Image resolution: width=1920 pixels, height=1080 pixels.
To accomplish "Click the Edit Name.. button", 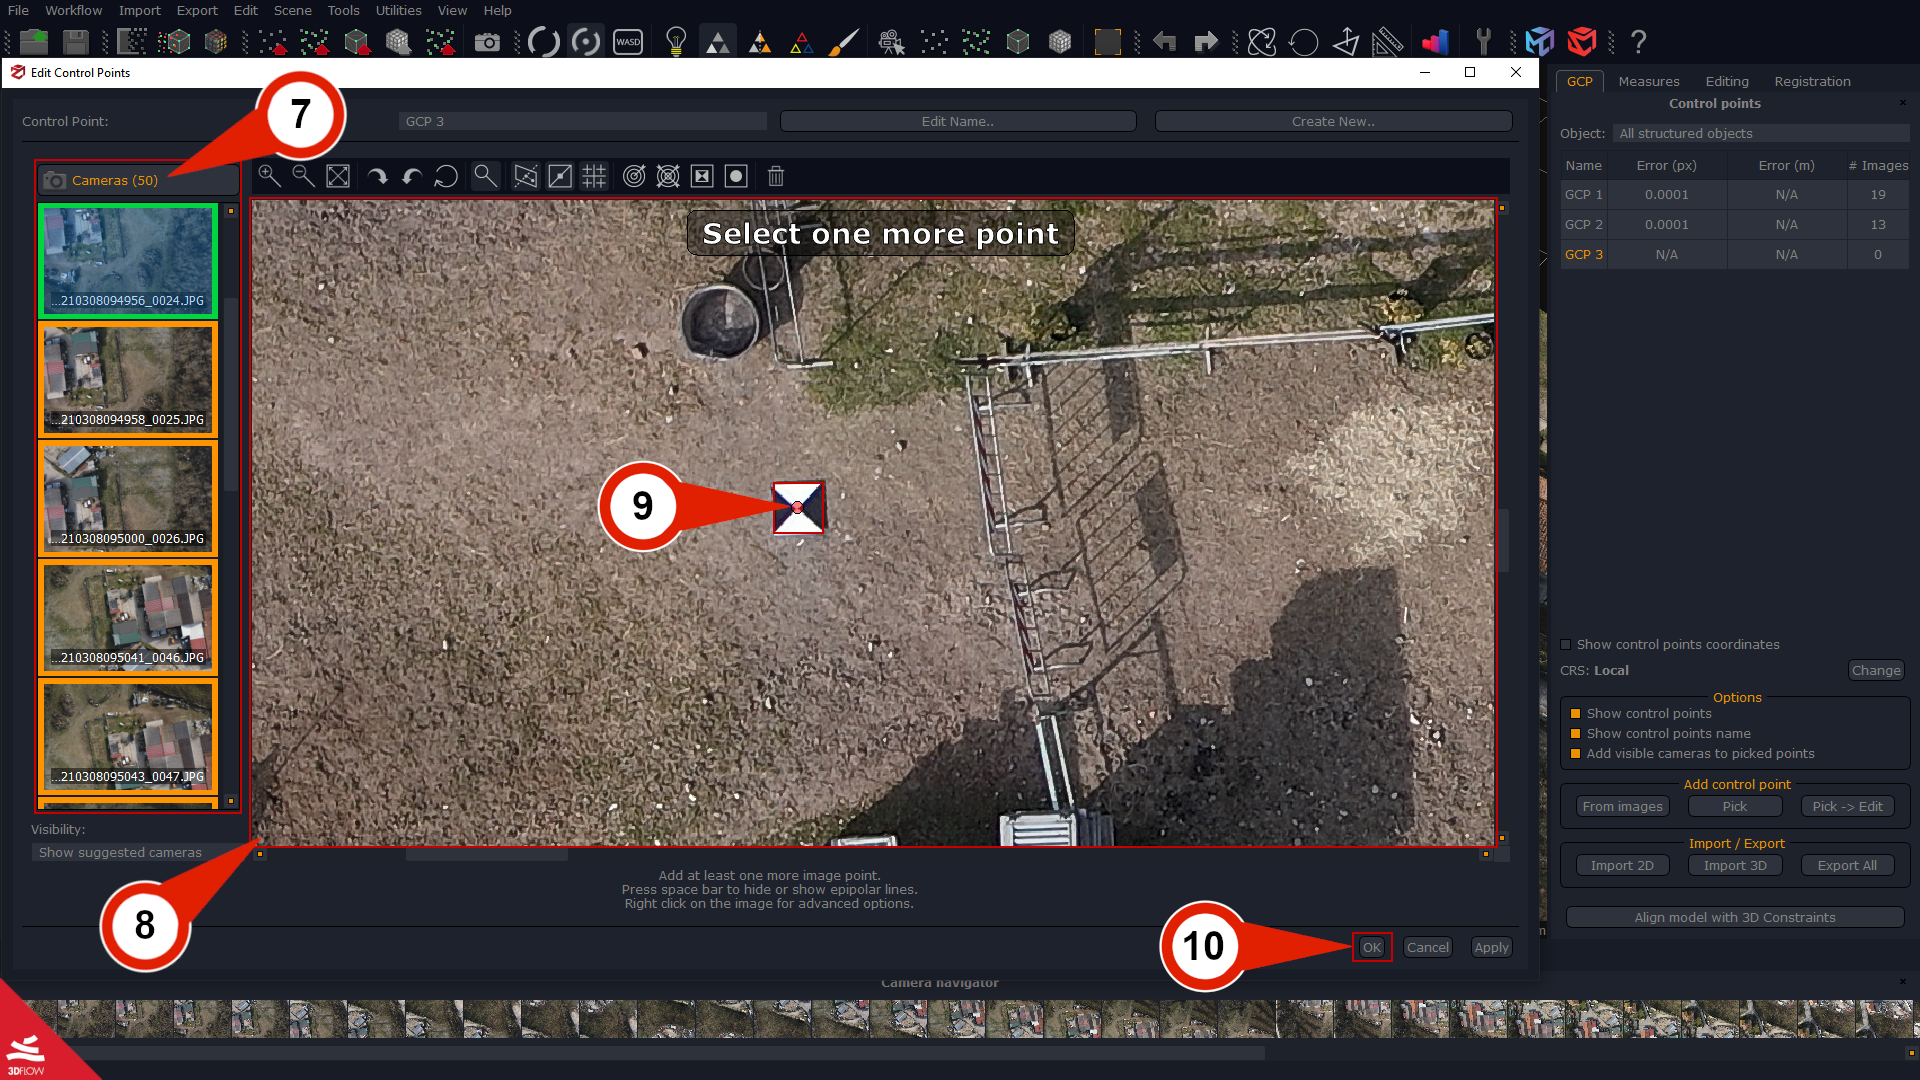I will pos(957,121).
